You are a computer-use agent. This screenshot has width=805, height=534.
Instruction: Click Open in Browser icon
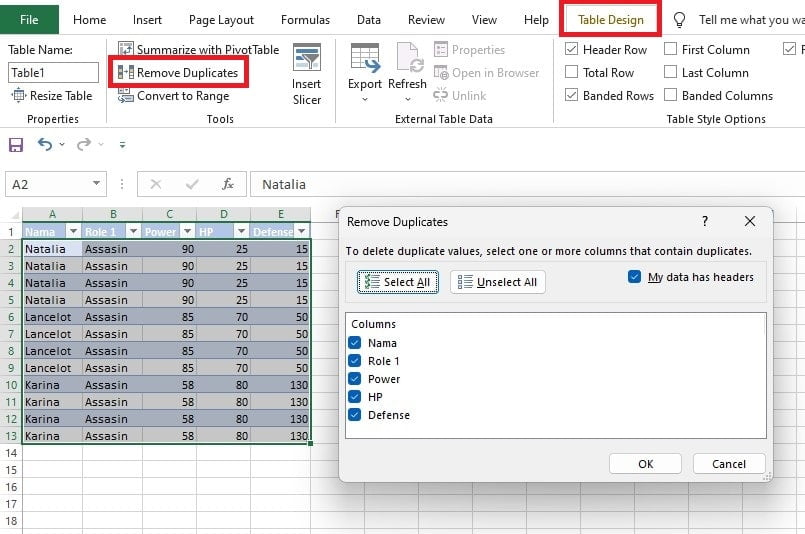click(441, 72)
